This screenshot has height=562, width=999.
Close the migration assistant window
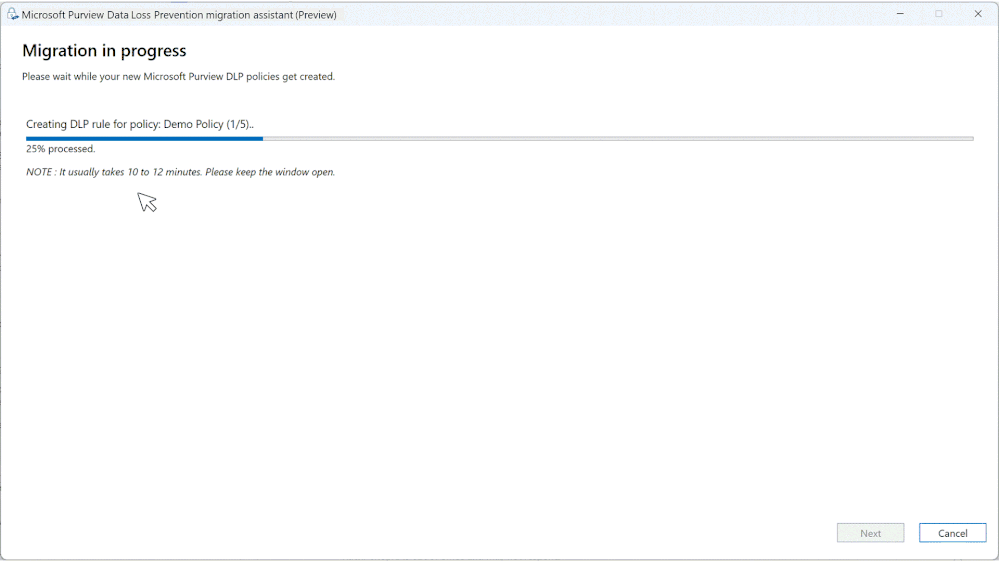pos(978,13)
